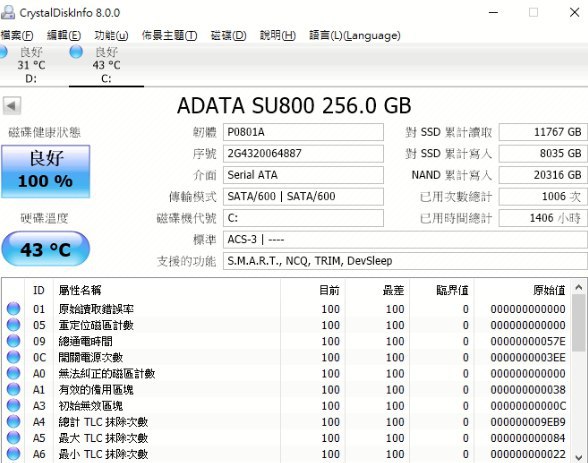
Task: Click status orb for attribute 01
Action: pos(14,309)
